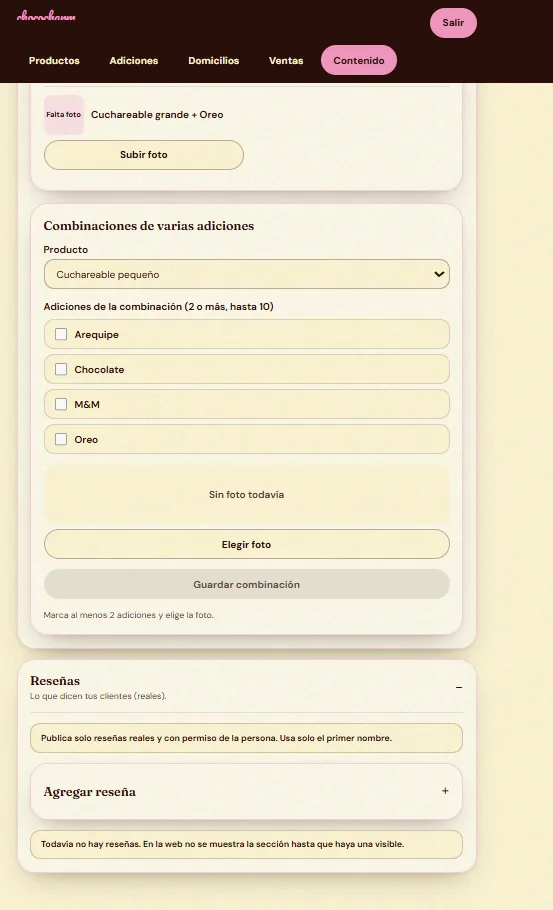The height and width of the screenshot is (910, 553).
Task: Open the Producto dropdown
Action: [247, 274]
